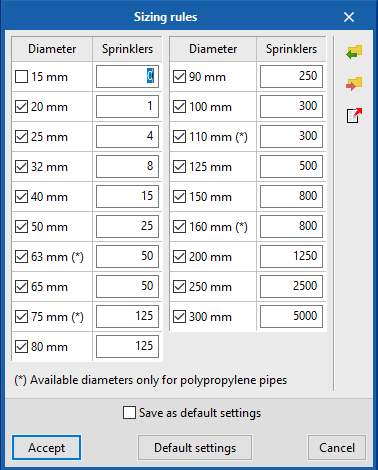Click the 200 mm sprinklers field showing 1250
The width and height of the screenshot is (378, 470).
coord(291,256)
